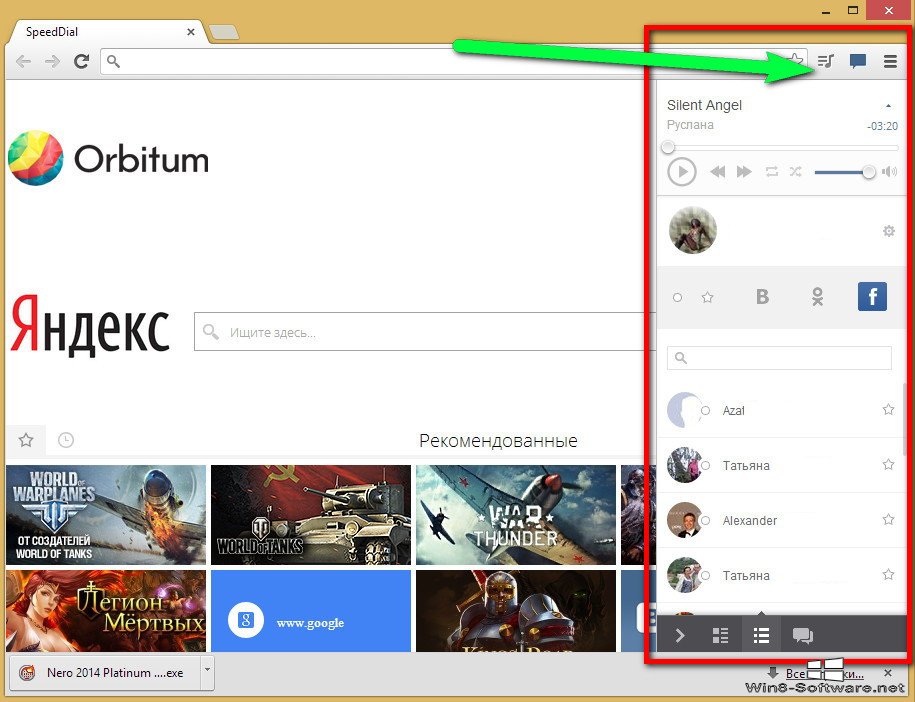The width and height of the screenshot is (915, 702).
Task: Show history clock tab
Action: point(66,440)
